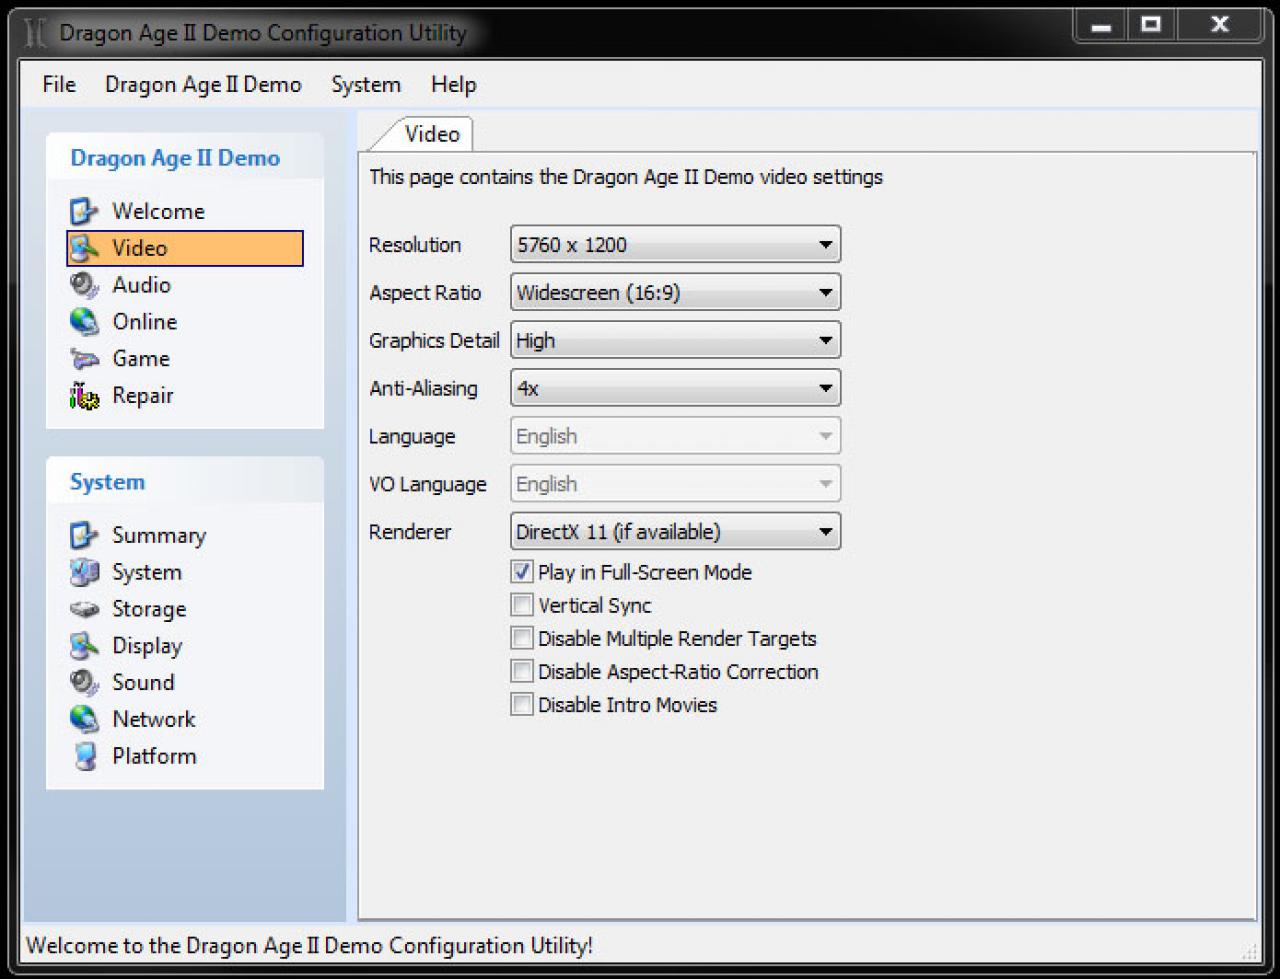Click the Display monitor icon

pyautogui.click(x=84, y=646)
